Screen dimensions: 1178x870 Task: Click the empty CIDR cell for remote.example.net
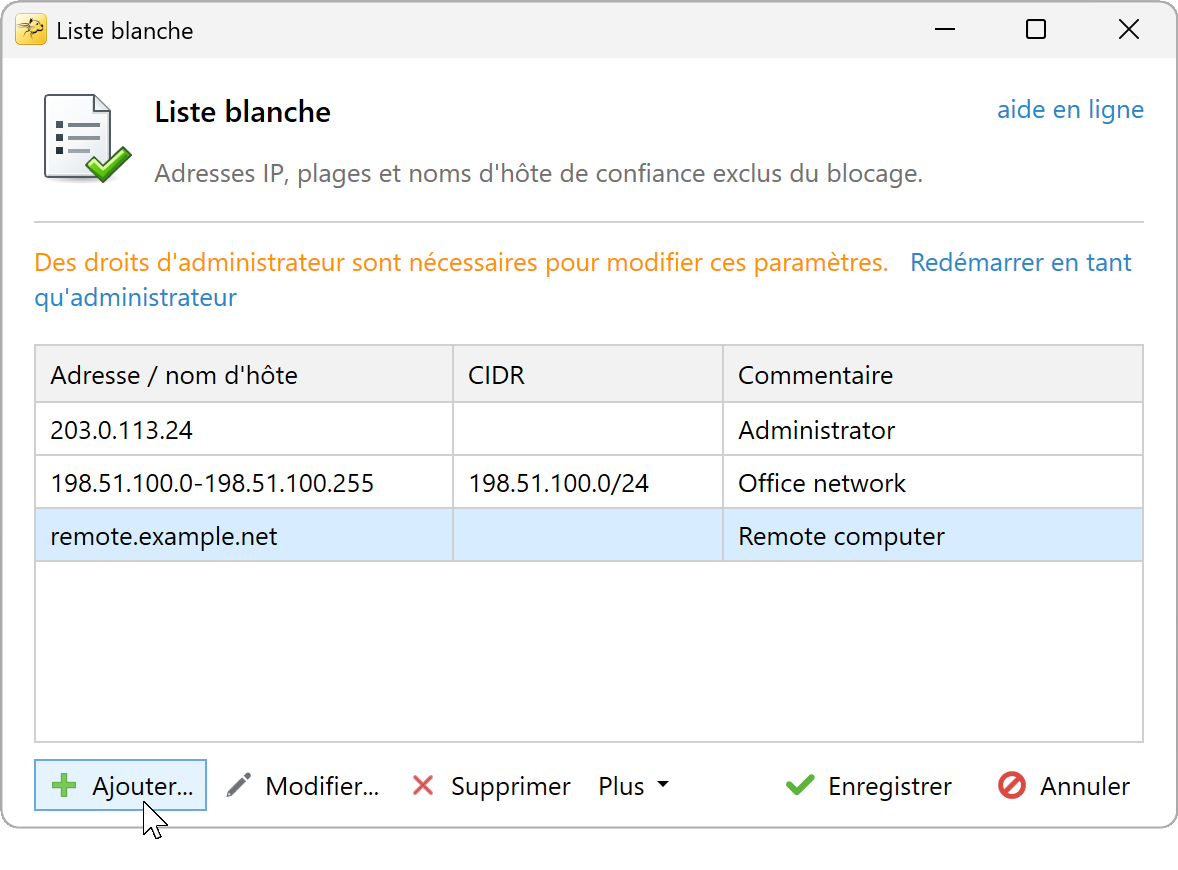click(x=587, y=536)
